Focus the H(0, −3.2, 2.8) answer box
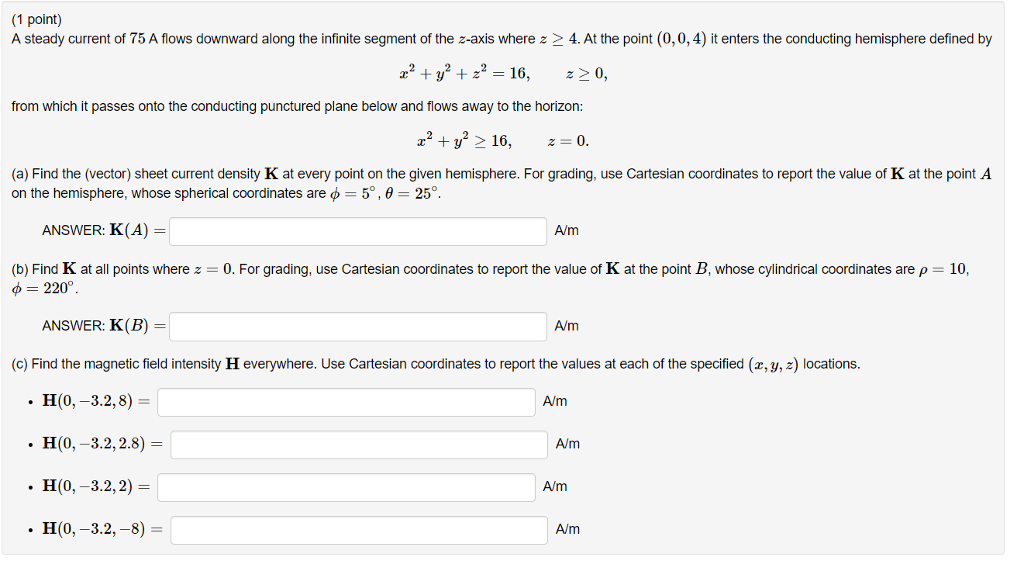Viewport: 1024px width, 571px height. (x=359, y=445)
